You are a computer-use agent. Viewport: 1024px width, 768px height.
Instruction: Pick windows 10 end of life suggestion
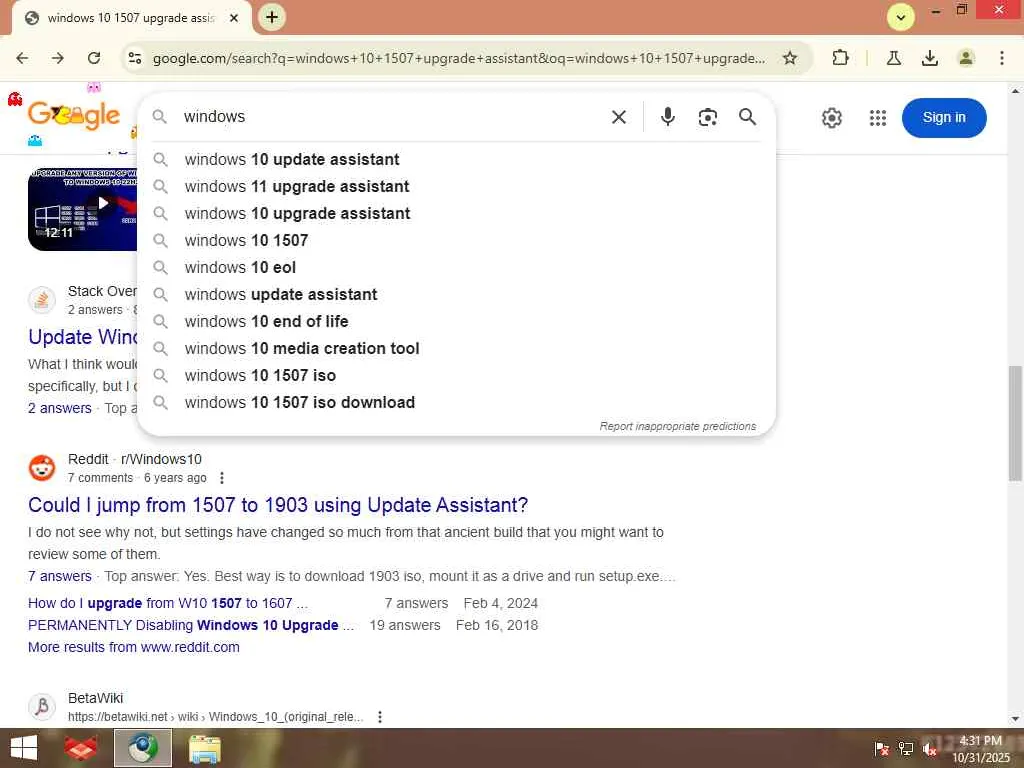[x=456, y=321]
